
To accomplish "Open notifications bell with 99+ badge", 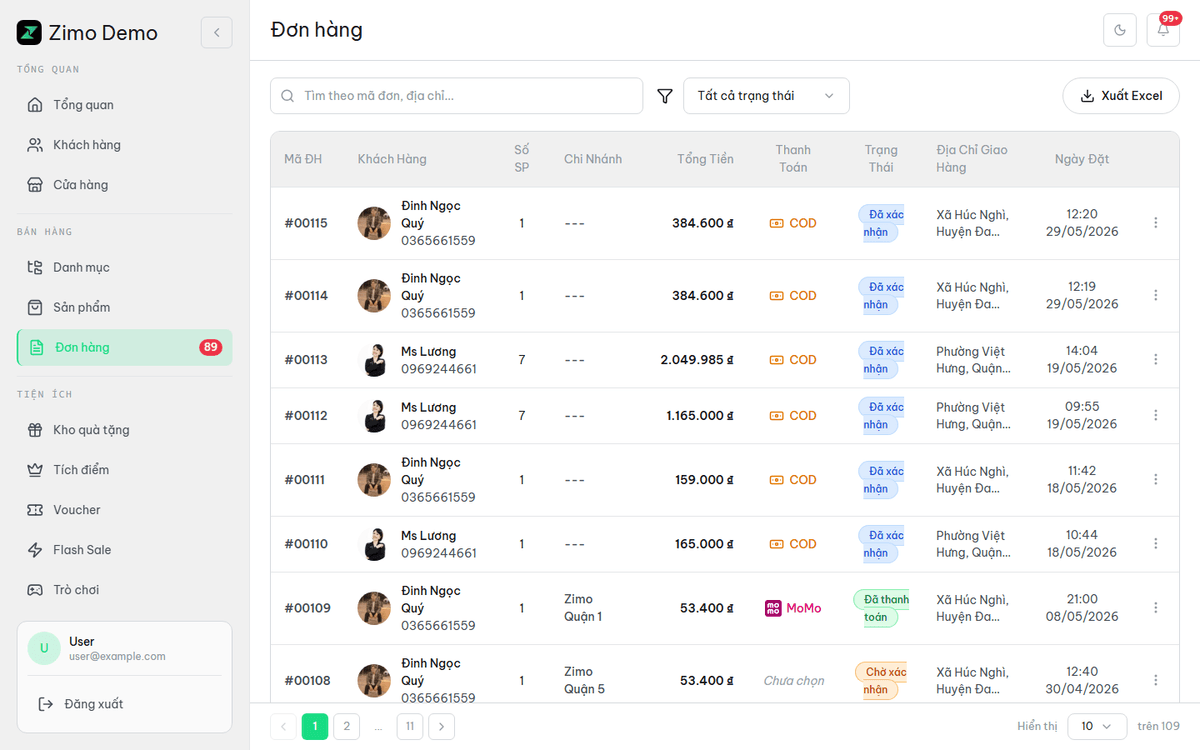I will 1163,30.
